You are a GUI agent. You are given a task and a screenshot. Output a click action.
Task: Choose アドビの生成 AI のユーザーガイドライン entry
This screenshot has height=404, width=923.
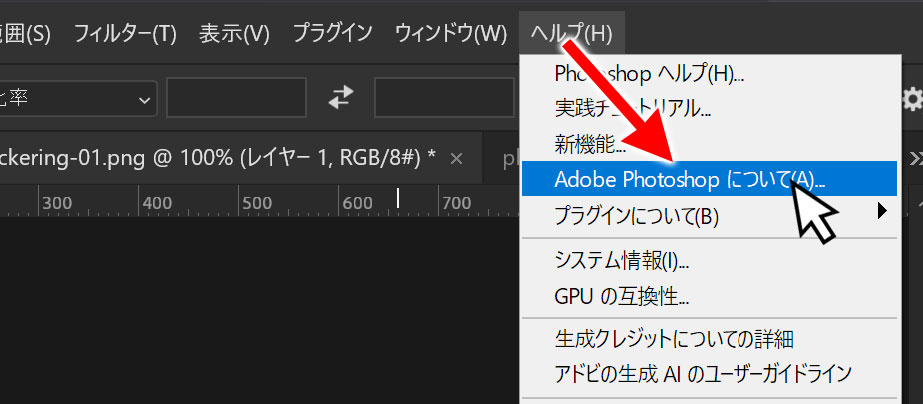[709, 373]
